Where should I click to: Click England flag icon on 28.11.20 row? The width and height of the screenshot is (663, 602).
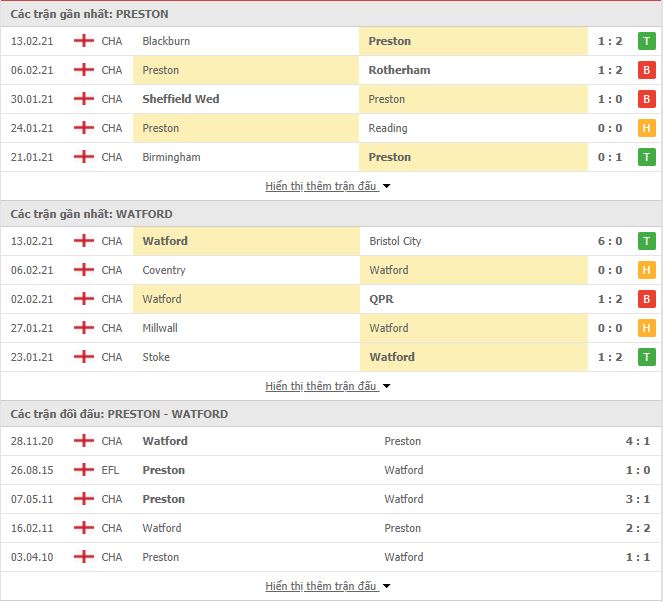(x=84, y=441)
